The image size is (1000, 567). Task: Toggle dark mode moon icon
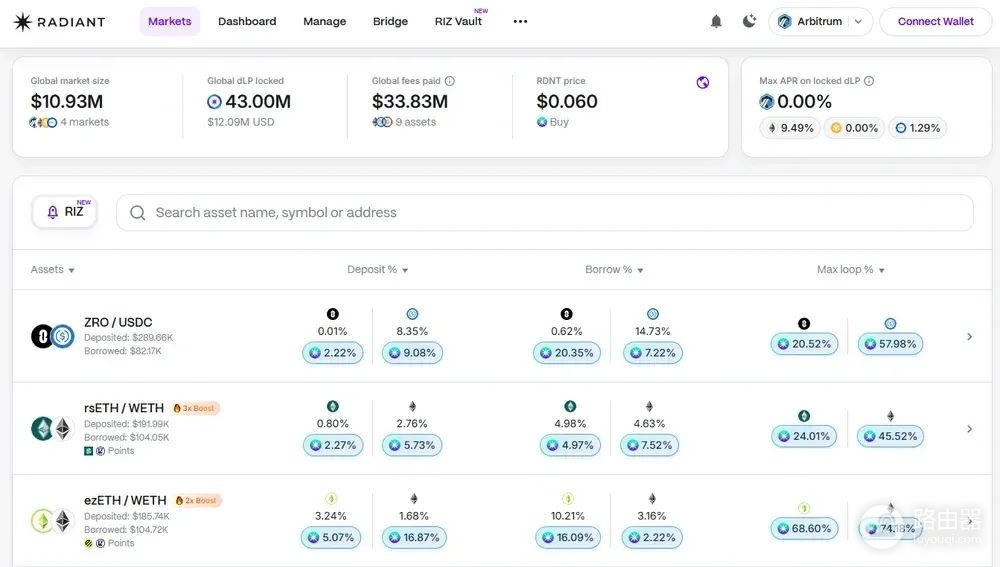click(749, 21)
